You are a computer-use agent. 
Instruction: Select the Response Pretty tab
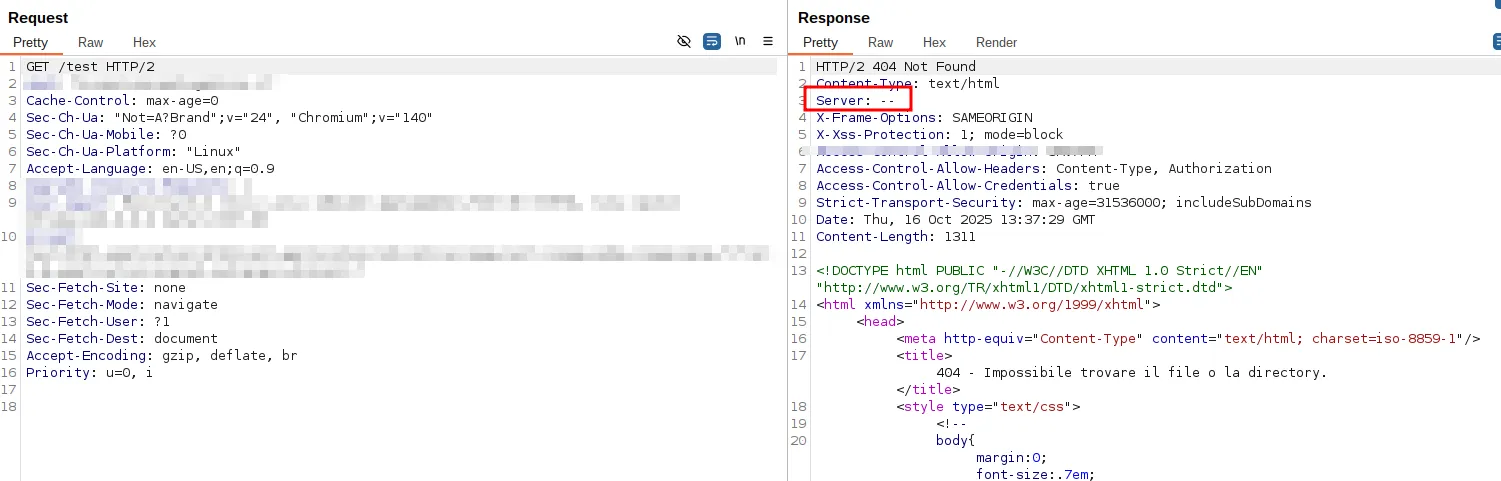pyautogui.click(x=820, y=43)
